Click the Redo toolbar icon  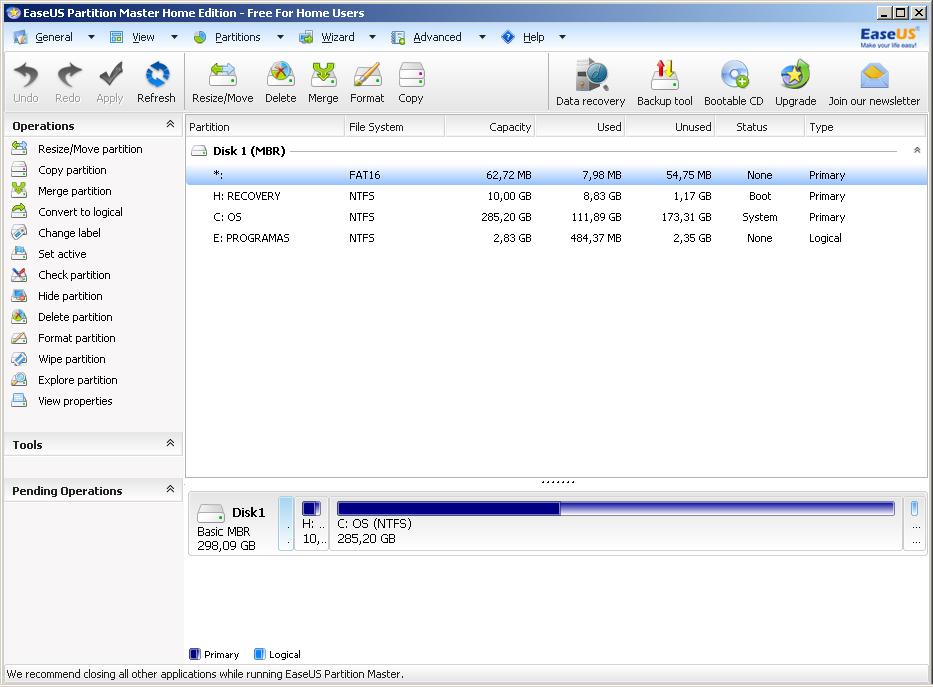pos(68,83)
